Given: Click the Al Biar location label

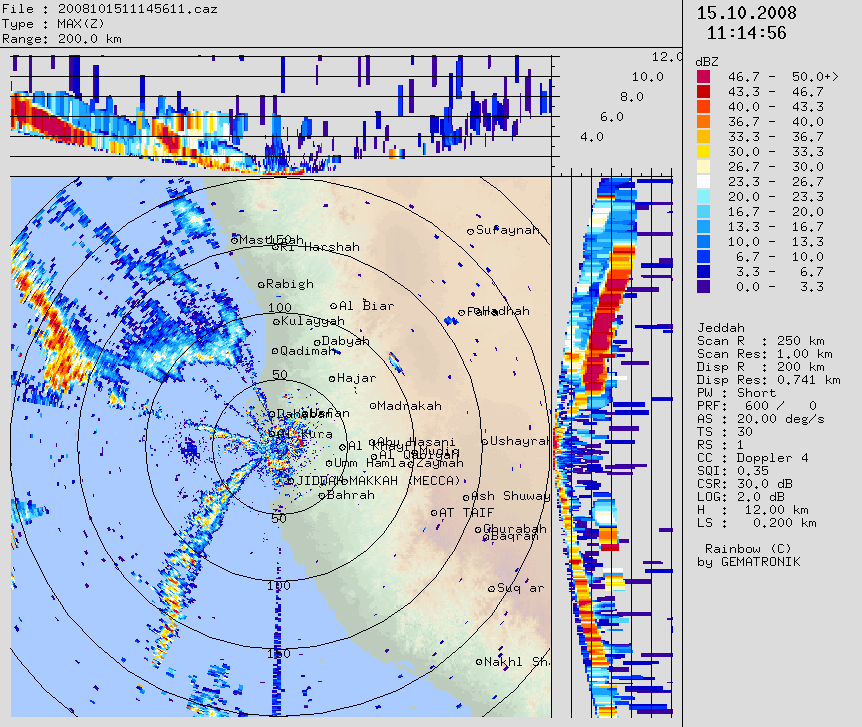Looking at the screenshot, I should (367, 306).
